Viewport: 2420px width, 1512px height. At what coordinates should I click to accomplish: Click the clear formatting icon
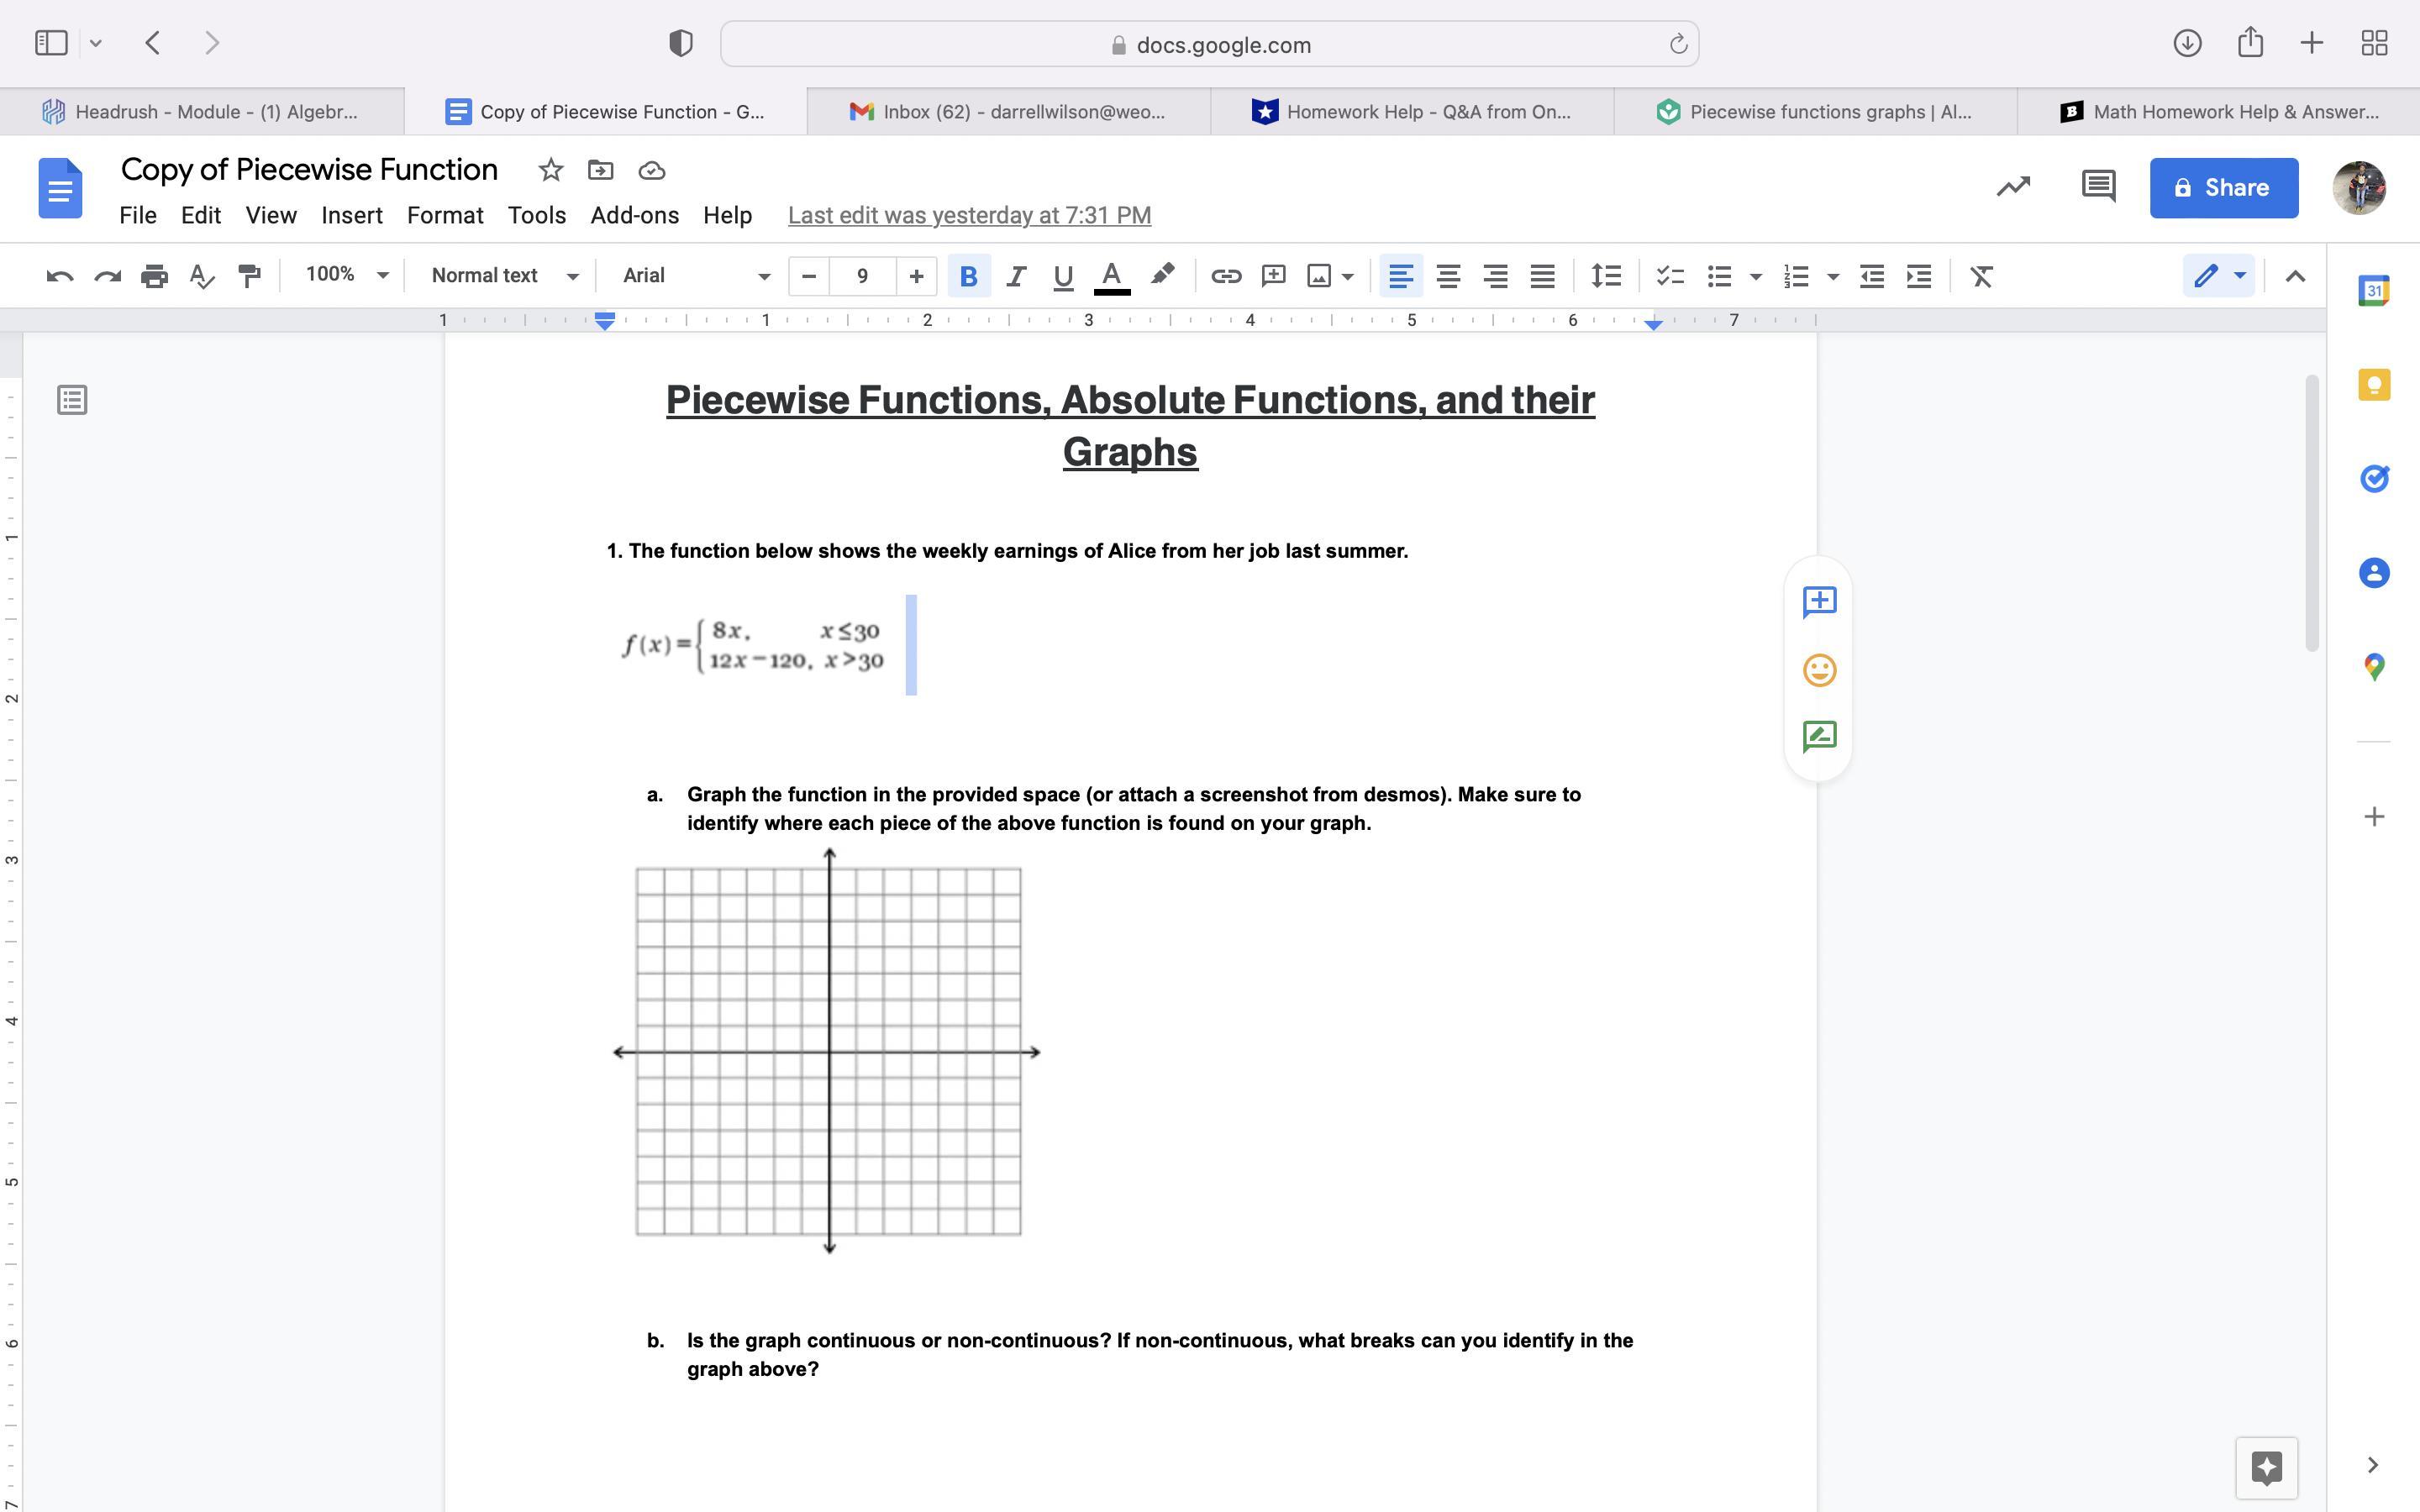coord(1981,276)
